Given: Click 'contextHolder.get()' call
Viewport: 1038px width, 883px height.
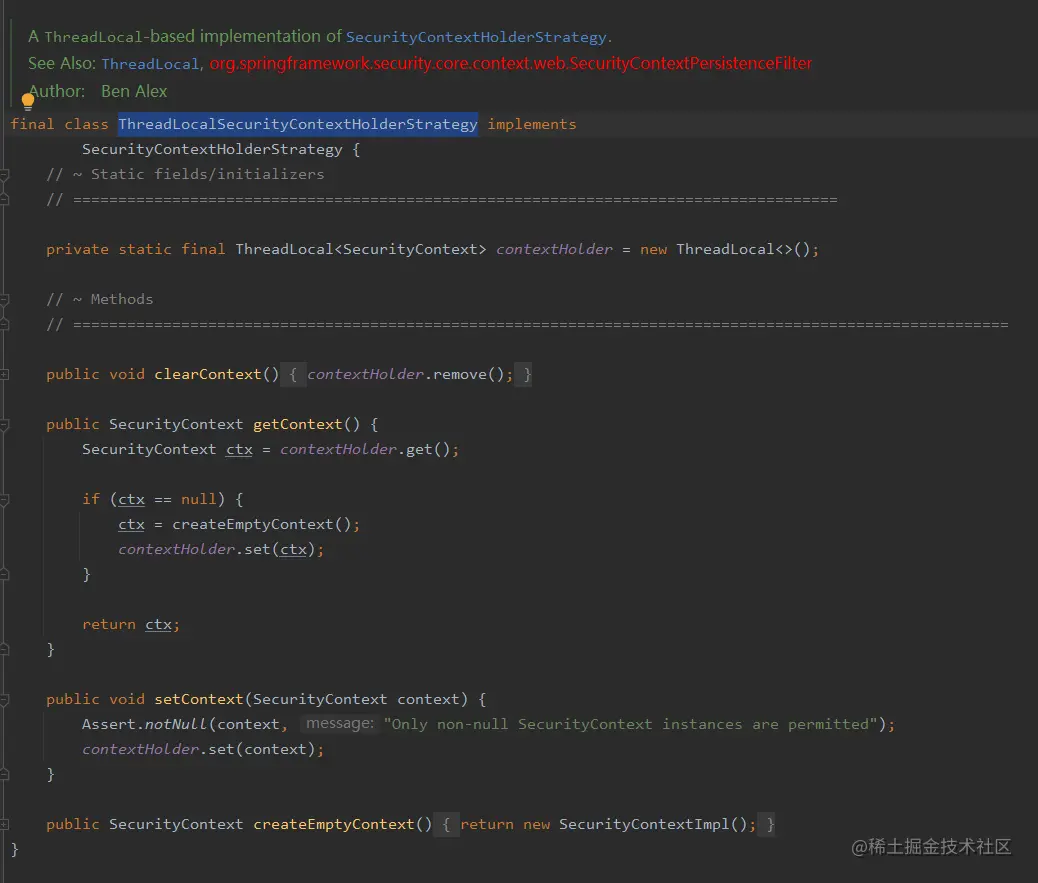Looking at the screenshot, I should click(365, 449).
